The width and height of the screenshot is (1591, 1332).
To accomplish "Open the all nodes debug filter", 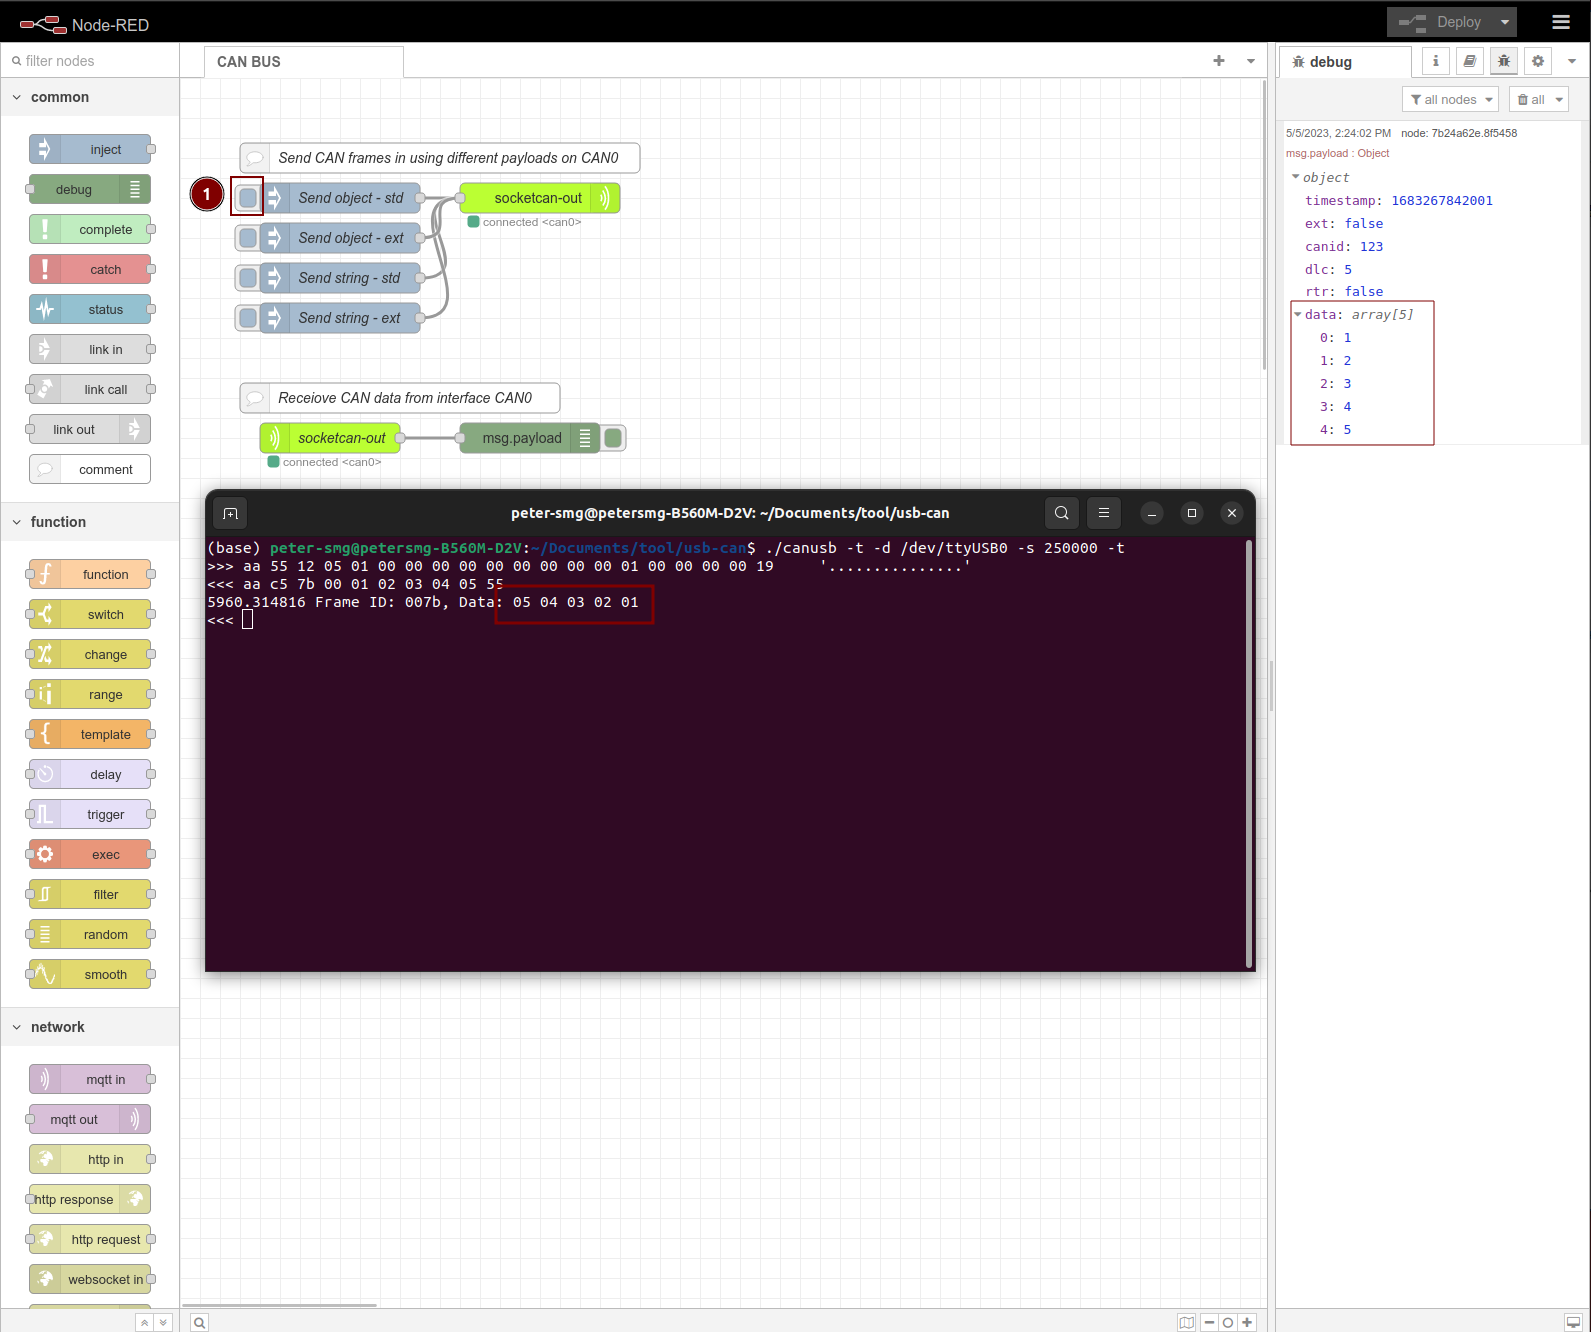I will tap(1450, 99).
